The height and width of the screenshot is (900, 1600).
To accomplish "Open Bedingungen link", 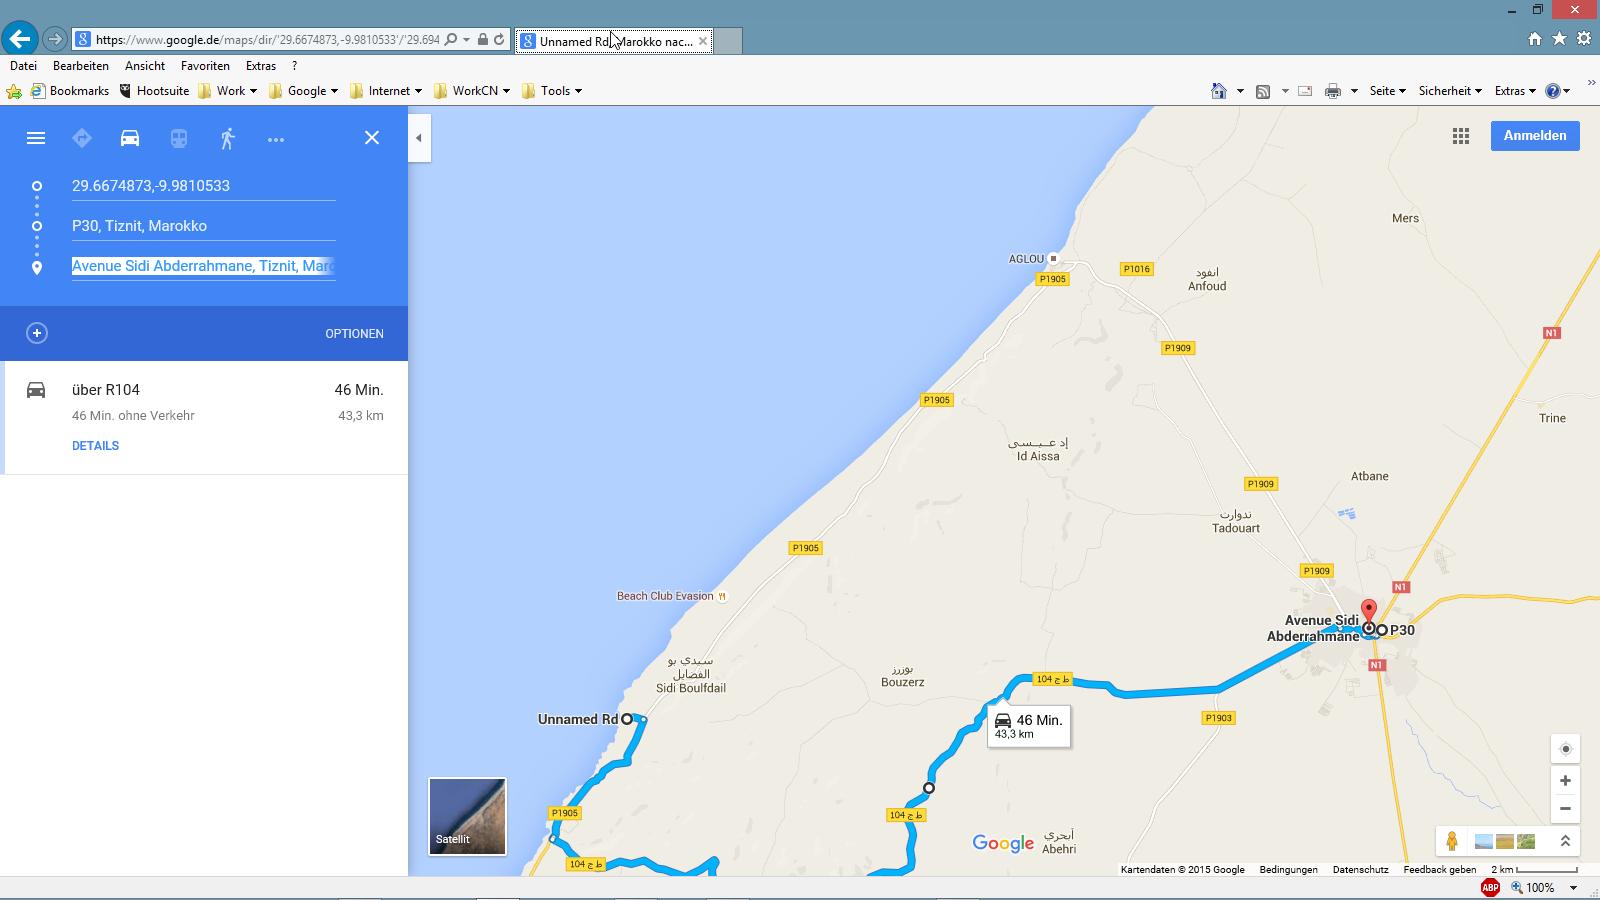I will [x=1288, y=870].
